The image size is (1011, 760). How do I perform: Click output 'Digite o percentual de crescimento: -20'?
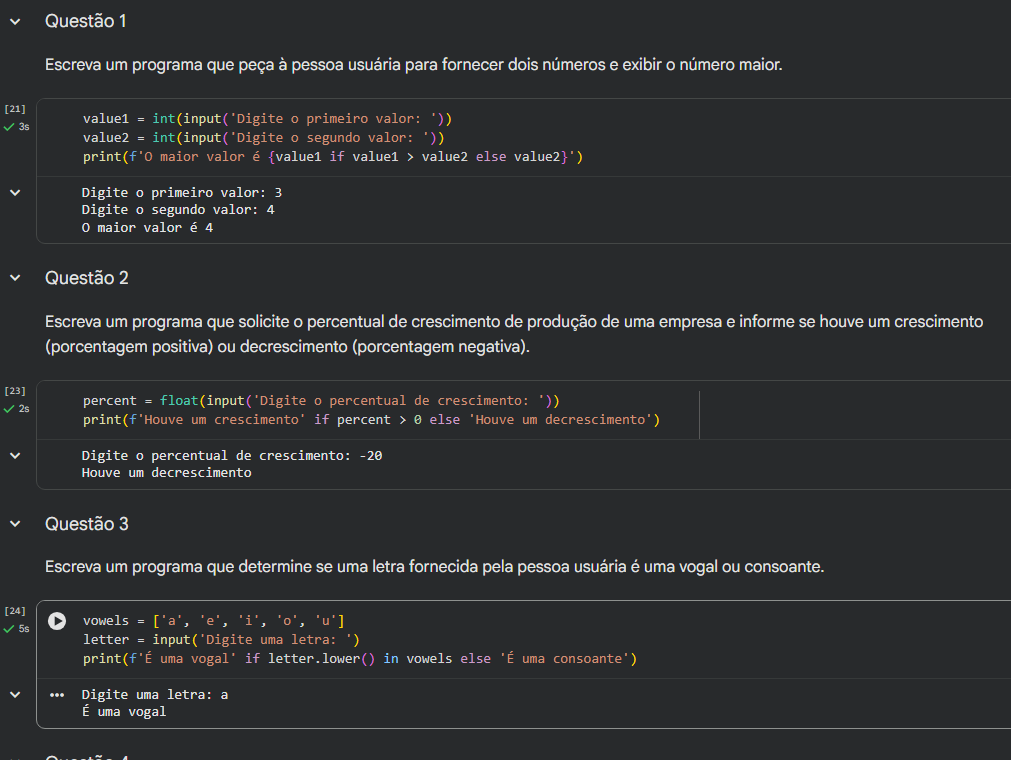click(232, 456)
